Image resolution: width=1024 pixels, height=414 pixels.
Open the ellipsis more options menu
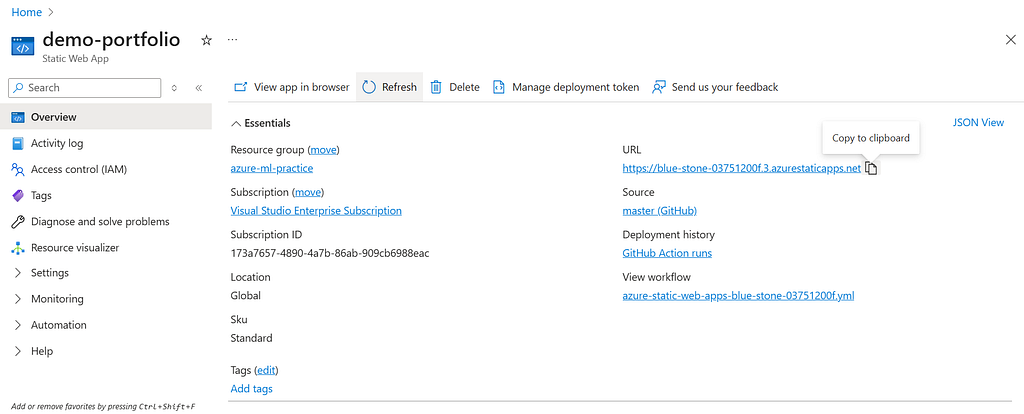232,40
